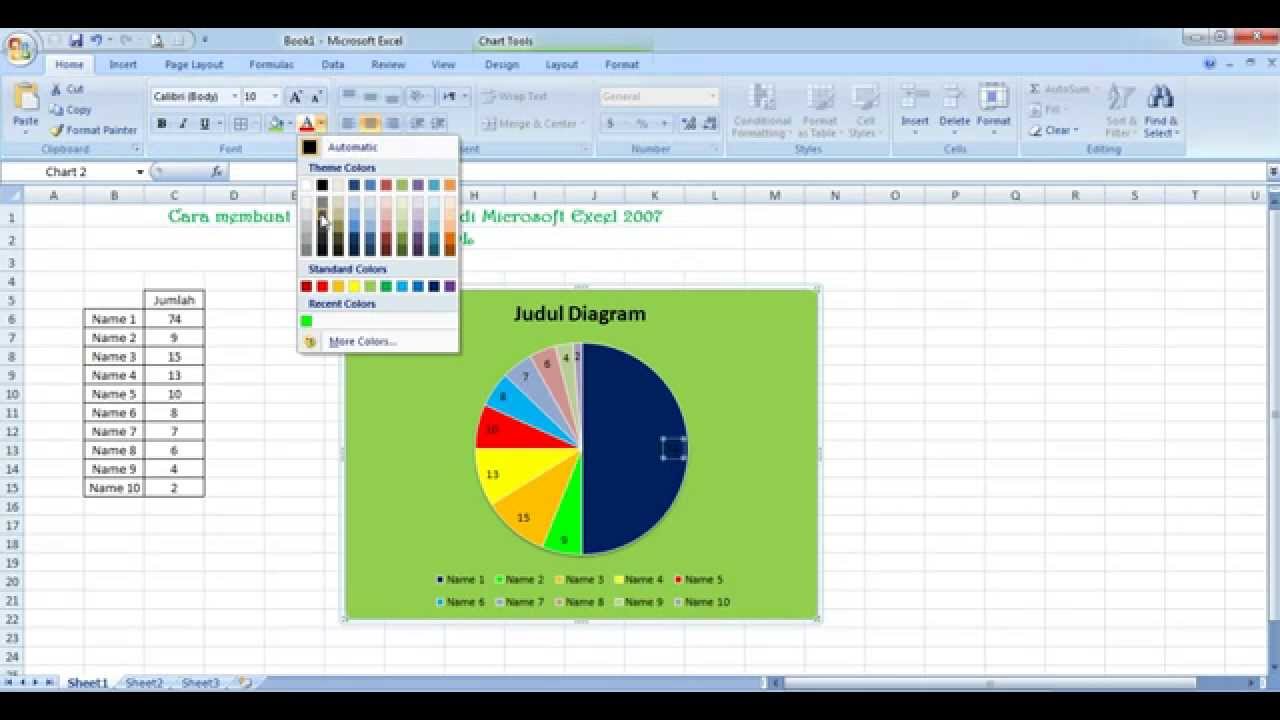This screenshot has width=1280, height=720.
Task: Open the Clipboard dialog launcher
Action: pyautogui.click(x=137, y=149)
